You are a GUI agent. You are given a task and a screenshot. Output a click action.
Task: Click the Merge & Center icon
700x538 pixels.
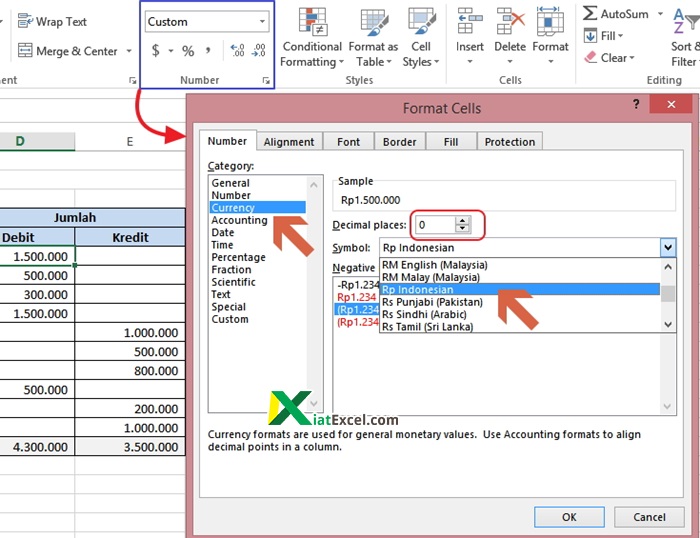point(25,50)
